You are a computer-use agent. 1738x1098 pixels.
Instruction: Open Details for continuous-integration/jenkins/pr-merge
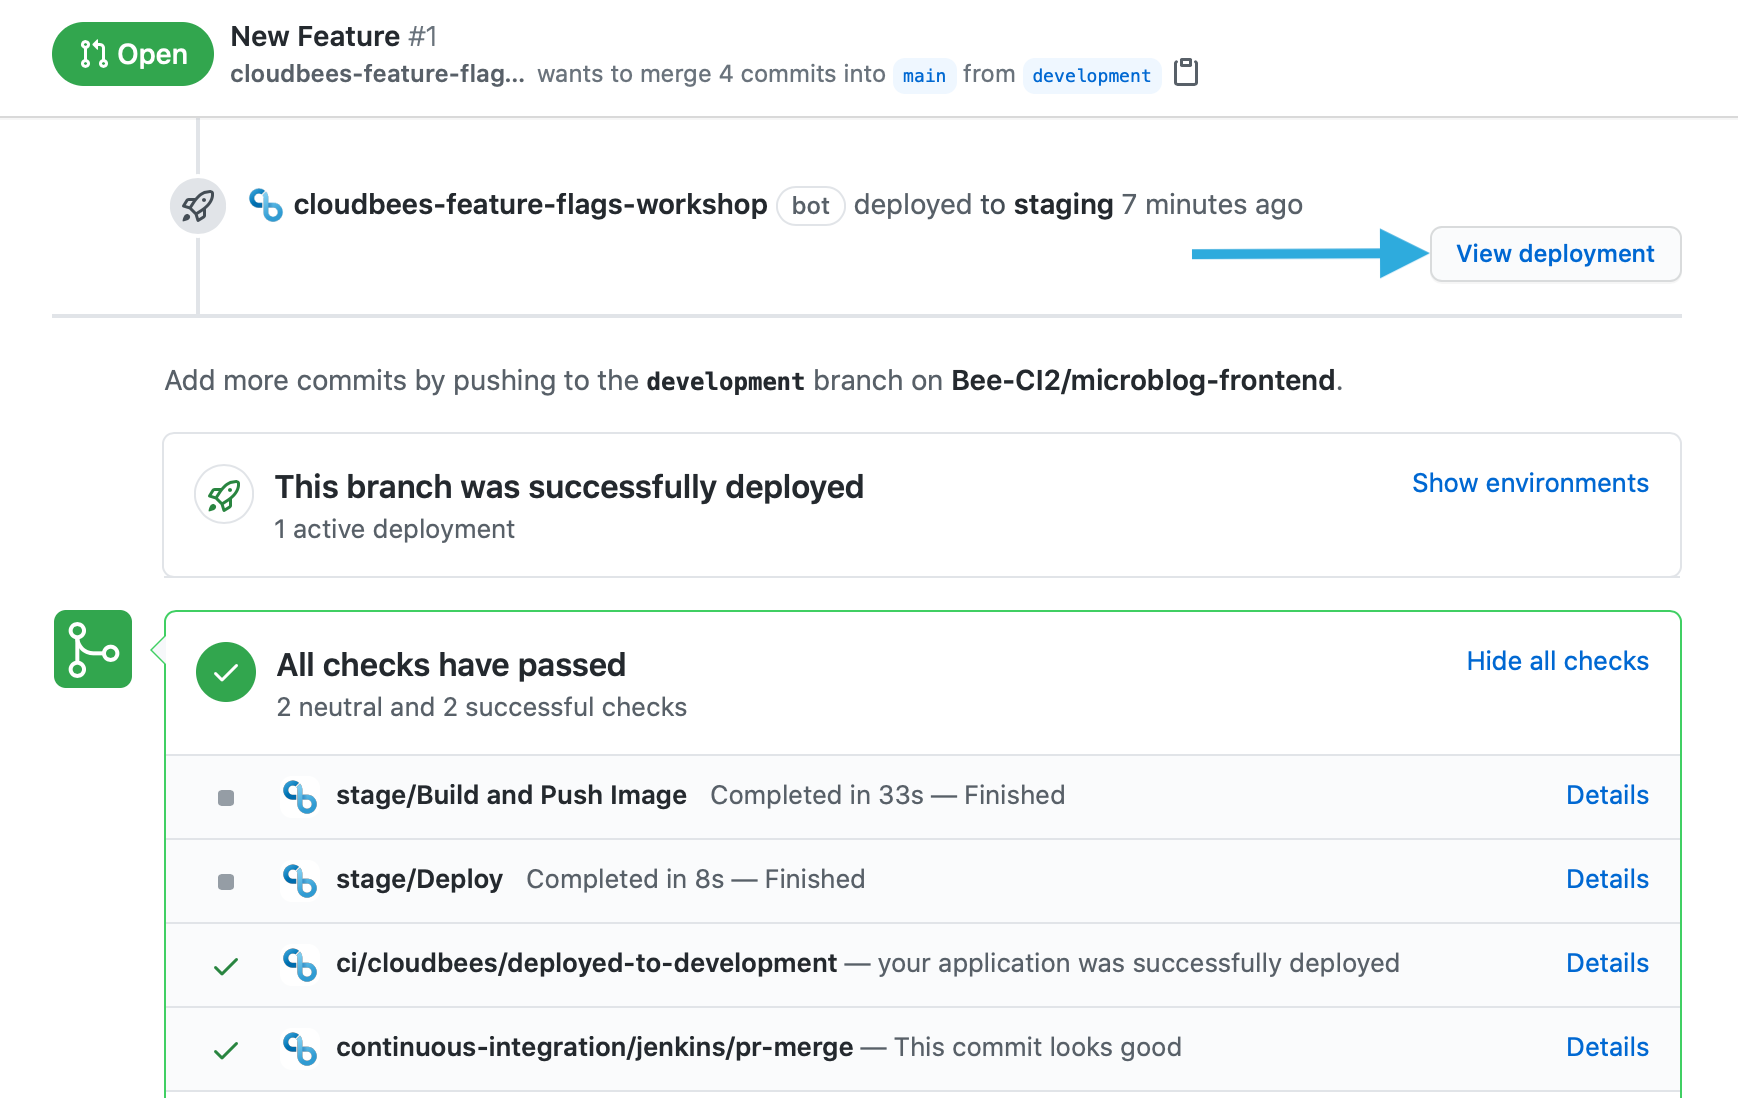pos(1607,1047)
